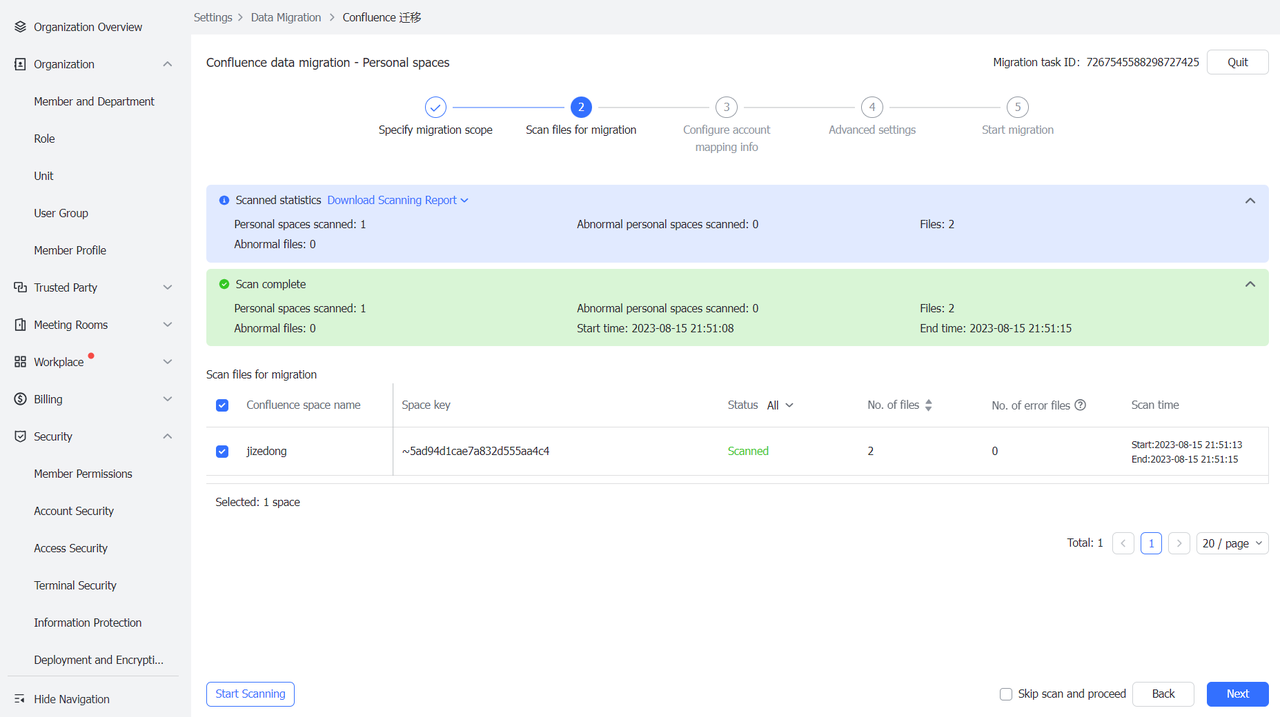Click the Quit button
The width and height of the screenshot is (1280, 717).
tap(1238, 62)
